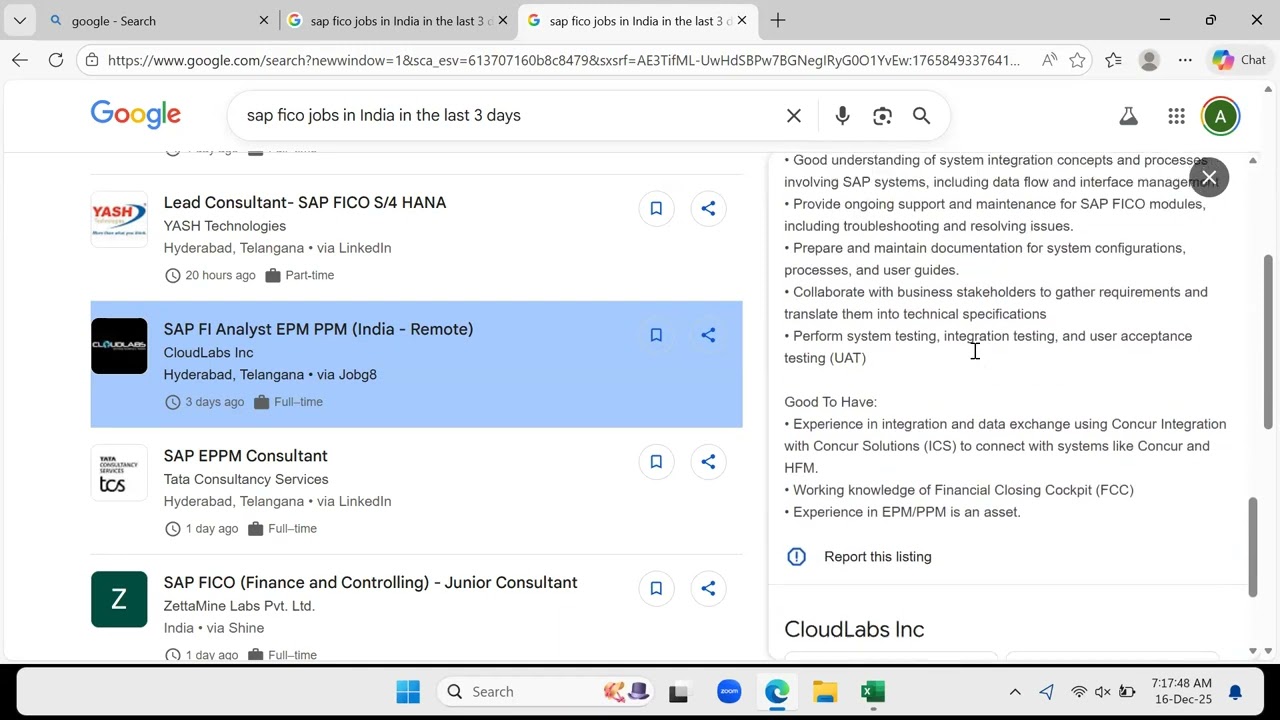Open Google Search Labs flask icon

point(1129,117)
